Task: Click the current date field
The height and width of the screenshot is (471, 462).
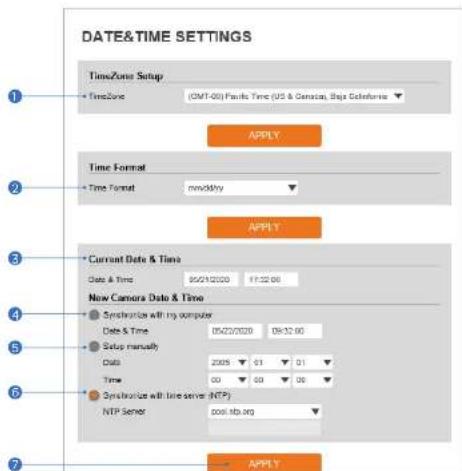Action: click(x=211, y=279)
